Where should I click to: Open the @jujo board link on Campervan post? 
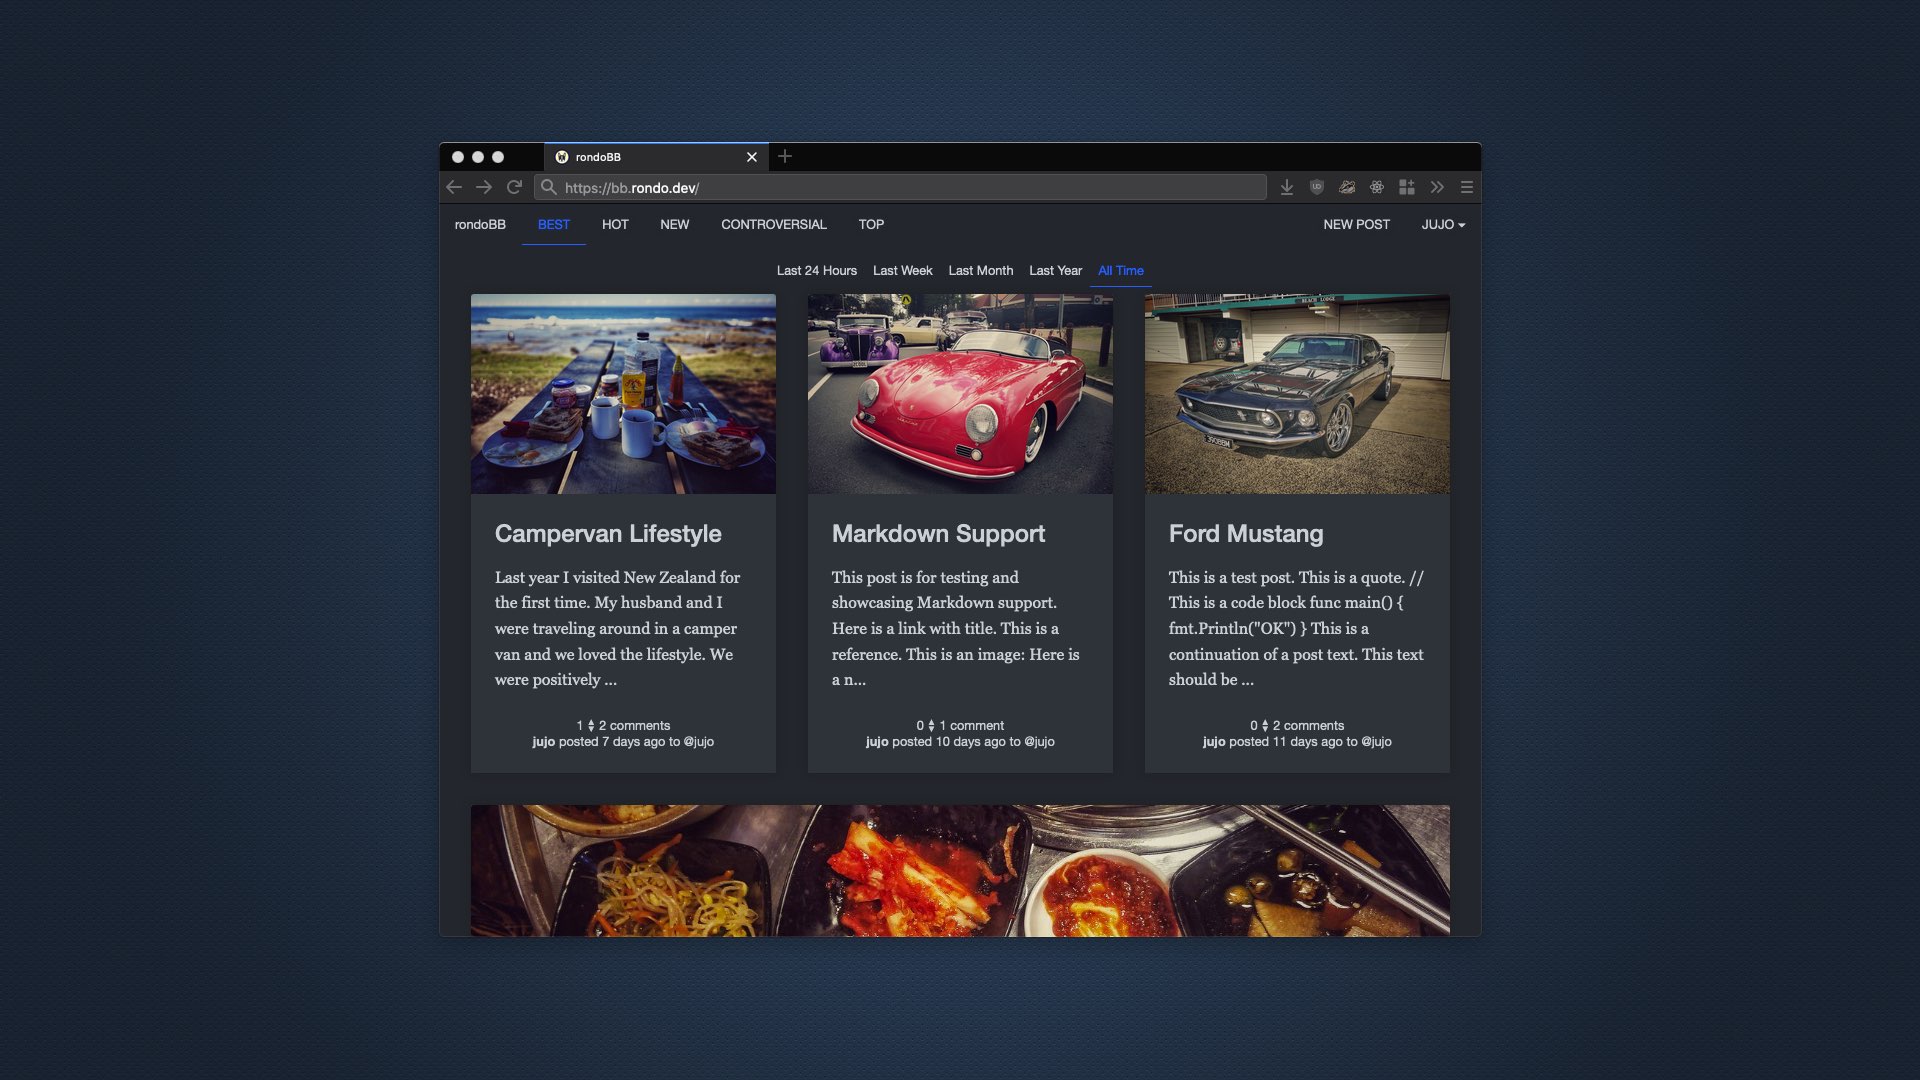pos(698,741)
